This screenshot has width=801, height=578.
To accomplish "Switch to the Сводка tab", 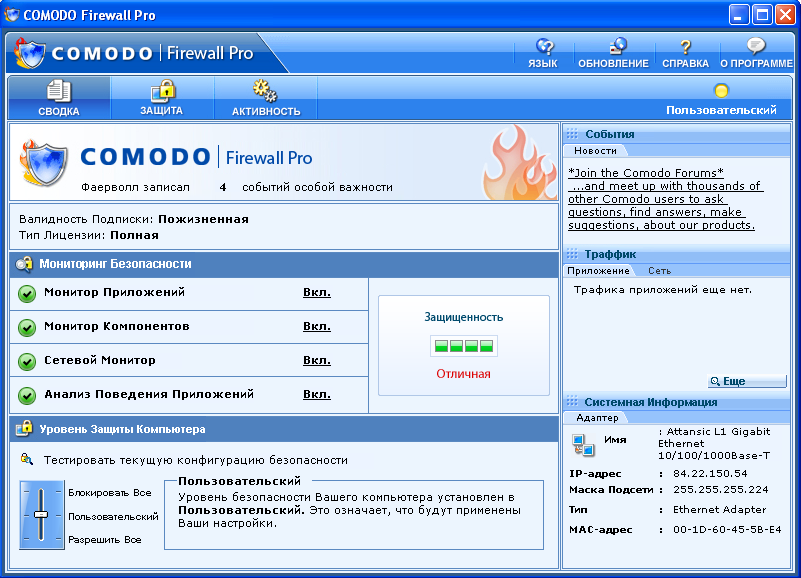I will pos(59,98).
